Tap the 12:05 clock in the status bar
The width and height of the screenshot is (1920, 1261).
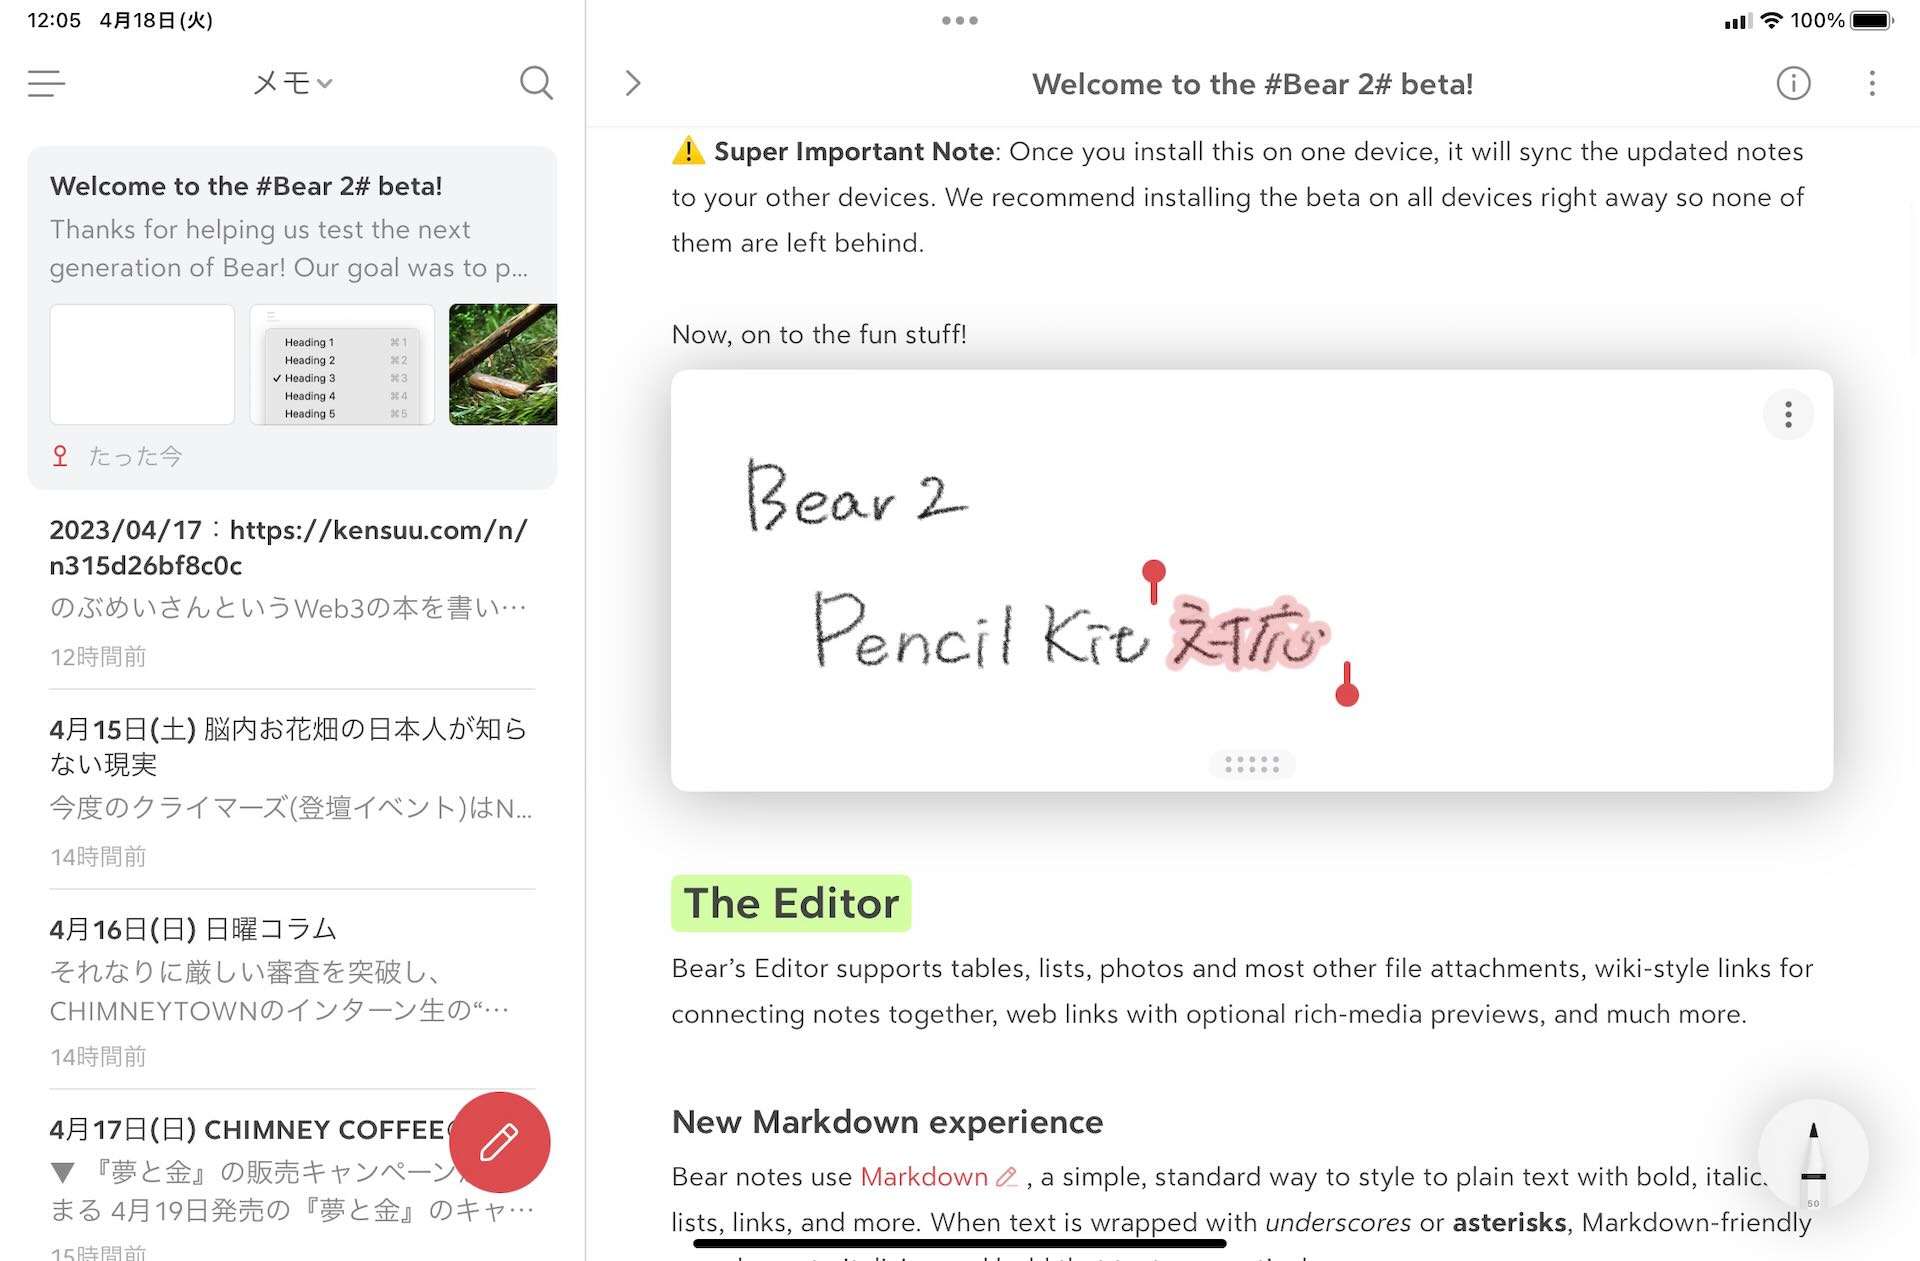[x=54, y=20]
